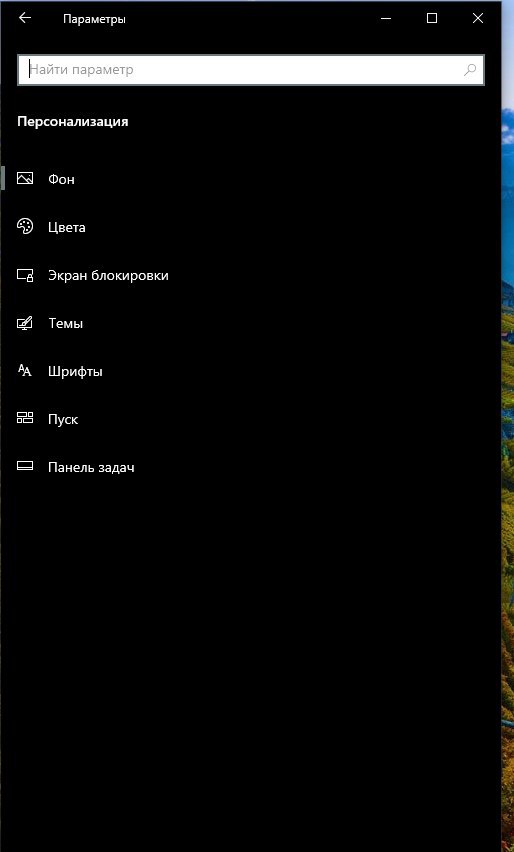Open the Шрифты fonts section
The height and width of the screenshot is (852, 514).
tap(250, 372)
